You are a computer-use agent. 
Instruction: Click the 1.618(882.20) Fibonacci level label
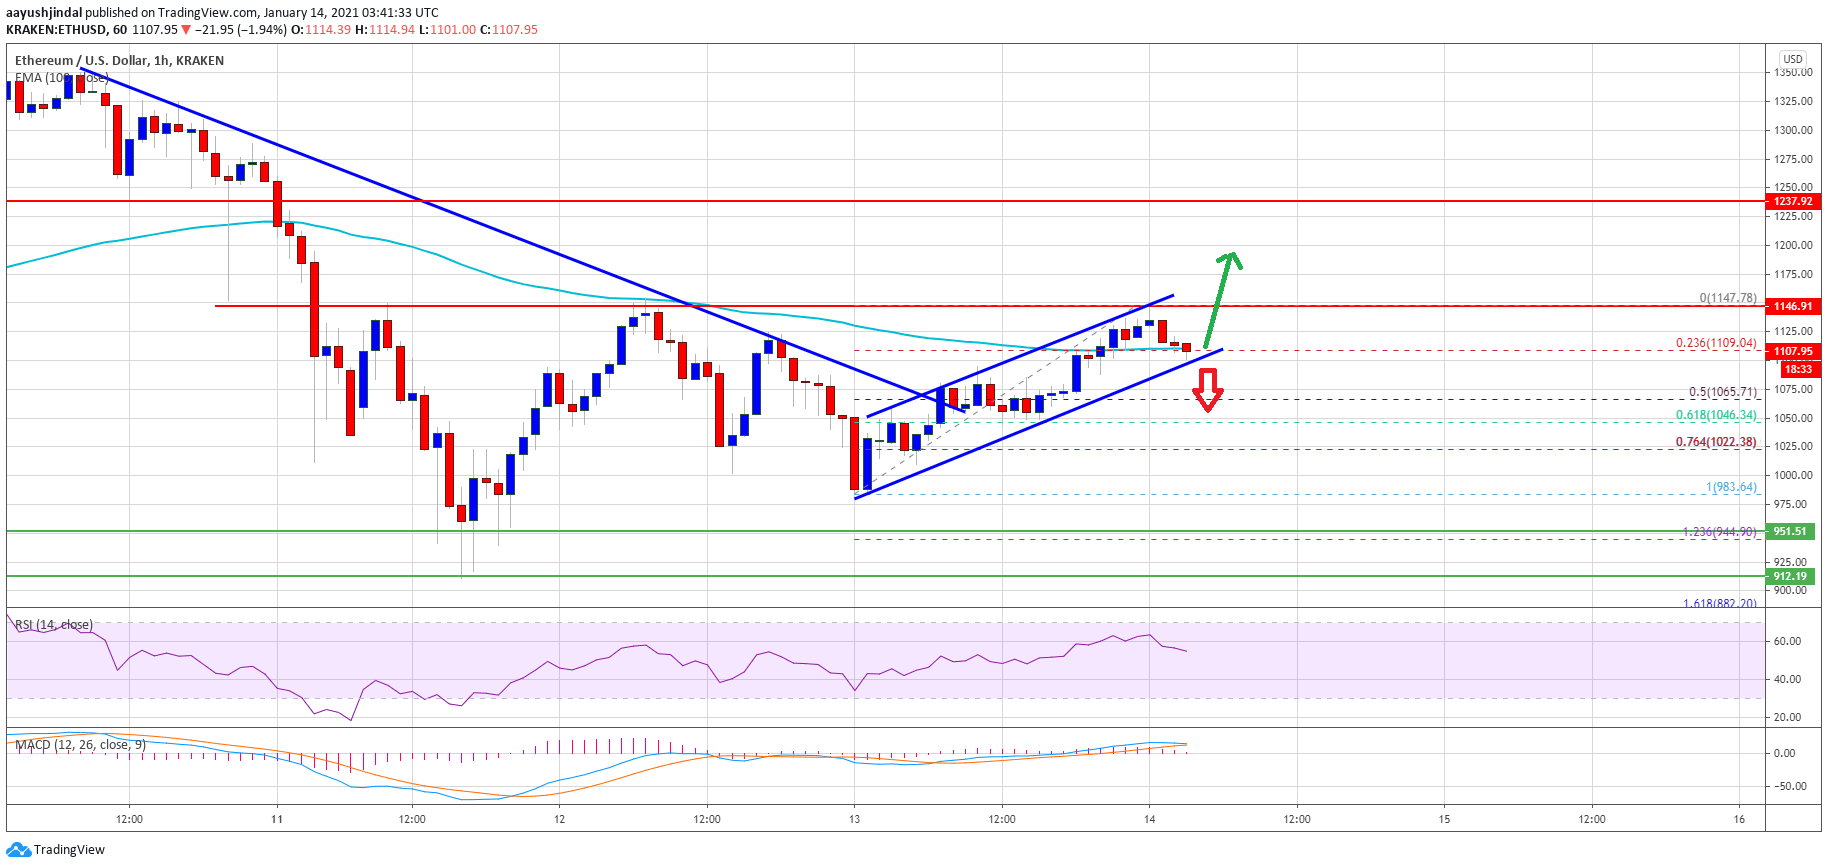point(1719,603)
